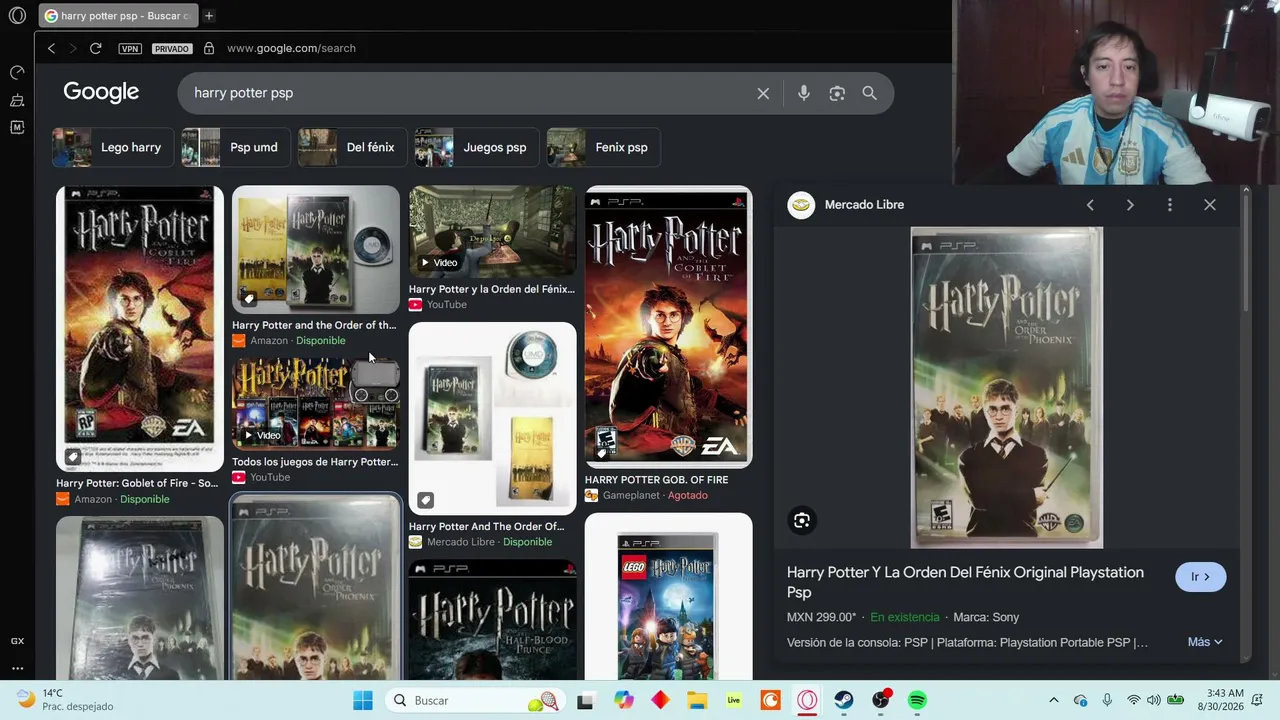Viewport: 1280px width, 720px height.
Task: Open Todos los juegos YouTube video thumbnail
Action: [316, 402]
